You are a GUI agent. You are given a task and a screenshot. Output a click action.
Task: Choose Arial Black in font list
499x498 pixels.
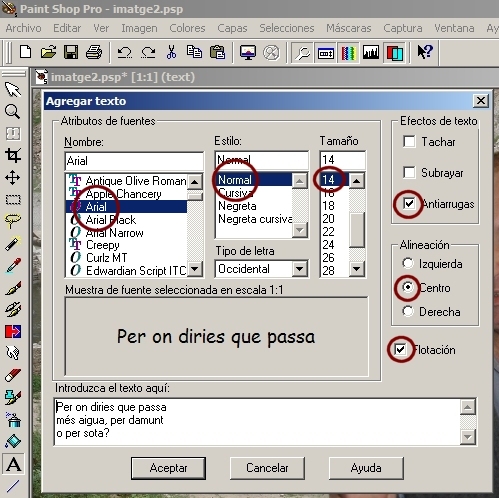coord(127,220)
